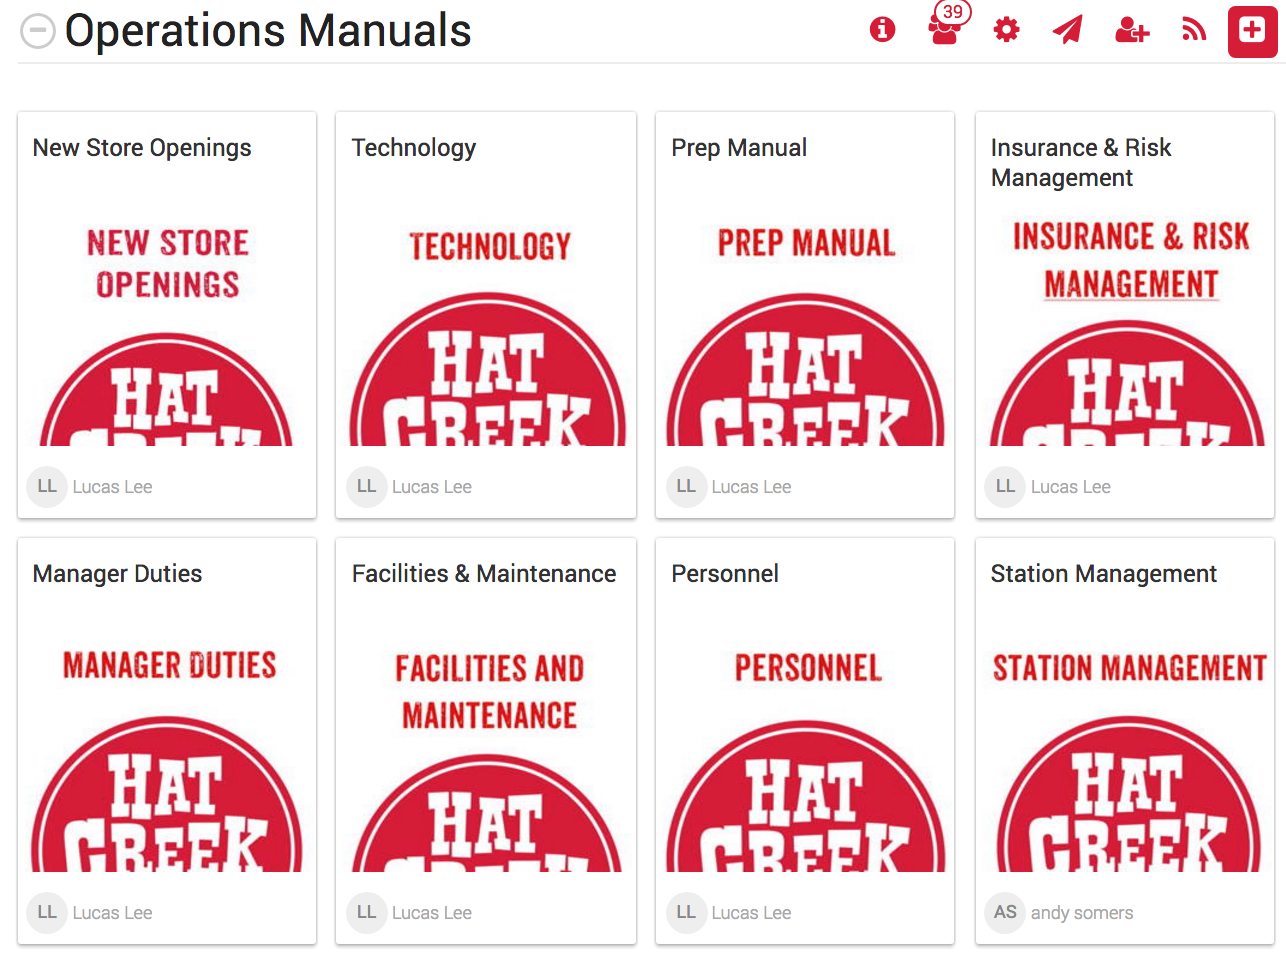
Task: Click LL avatar on Facilities & Maintenance card
Action: [x=366, y=913]
